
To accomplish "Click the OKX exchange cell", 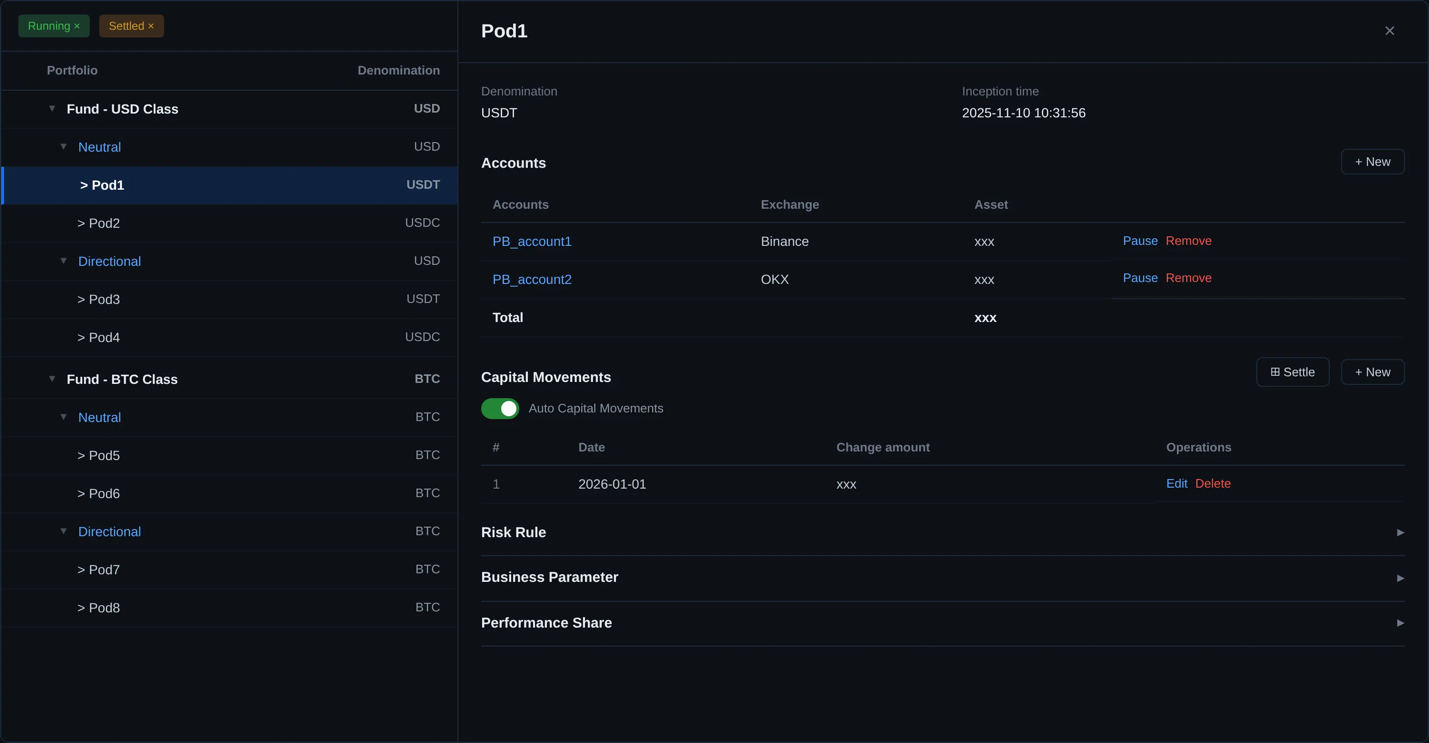I will (x=775, y=279).
